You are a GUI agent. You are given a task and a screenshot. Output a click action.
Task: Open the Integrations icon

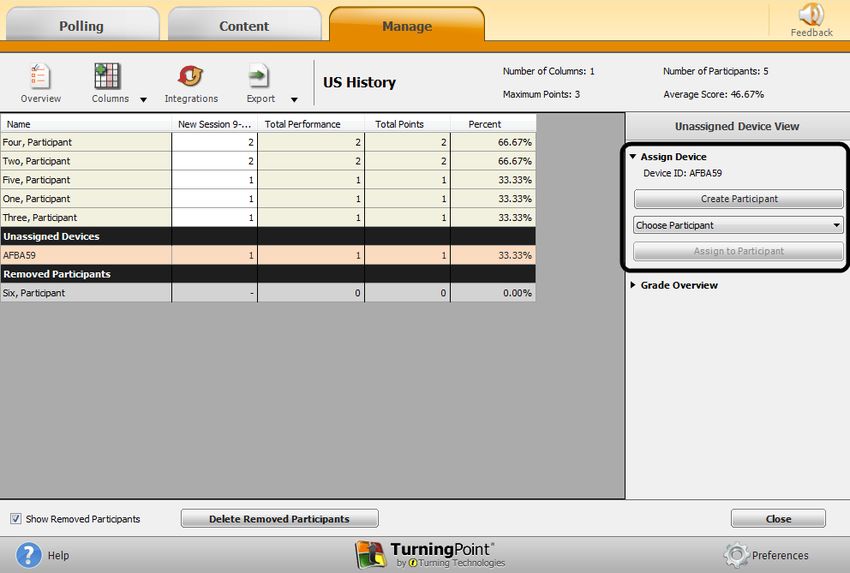click(x=190, y=76)
